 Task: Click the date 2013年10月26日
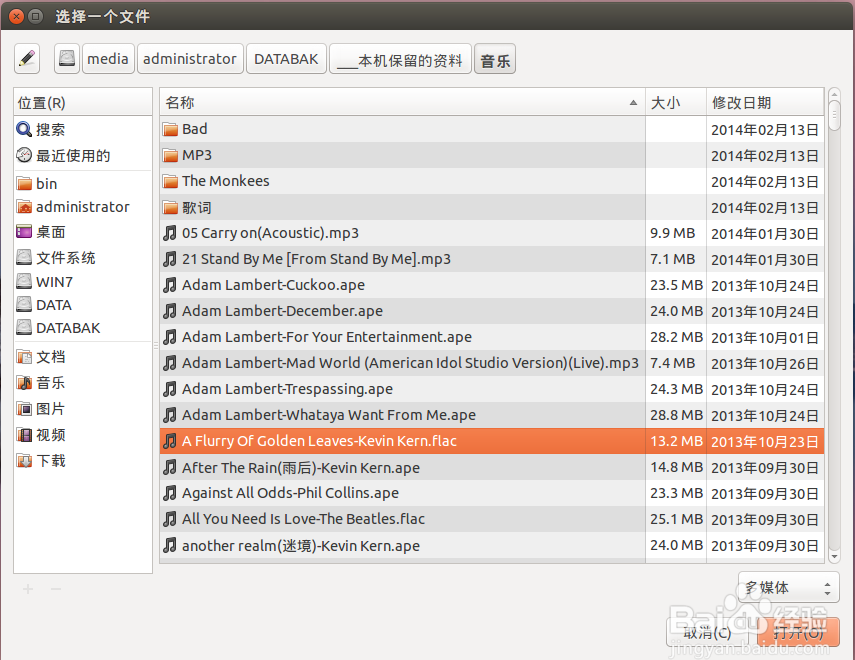(x=764, y=364)
